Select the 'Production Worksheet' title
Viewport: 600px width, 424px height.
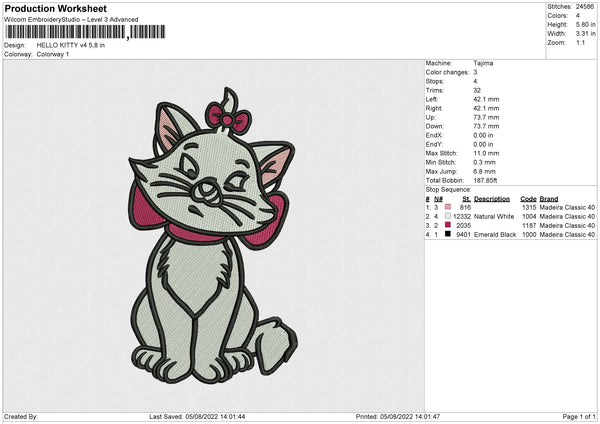click(55, 8)
